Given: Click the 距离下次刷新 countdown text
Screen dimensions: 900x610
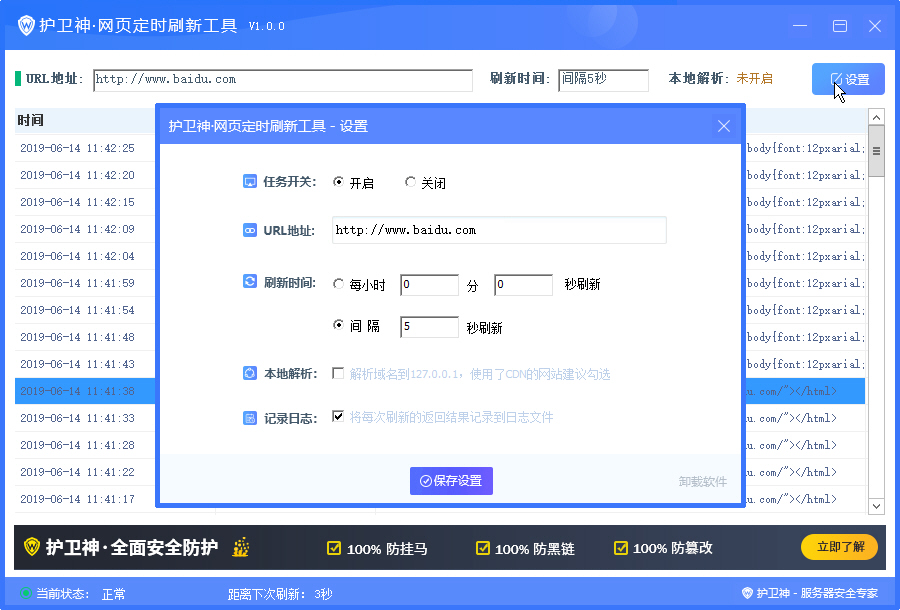Looking at the screenshot, I should pyautogui.click(x=280, y=594).
